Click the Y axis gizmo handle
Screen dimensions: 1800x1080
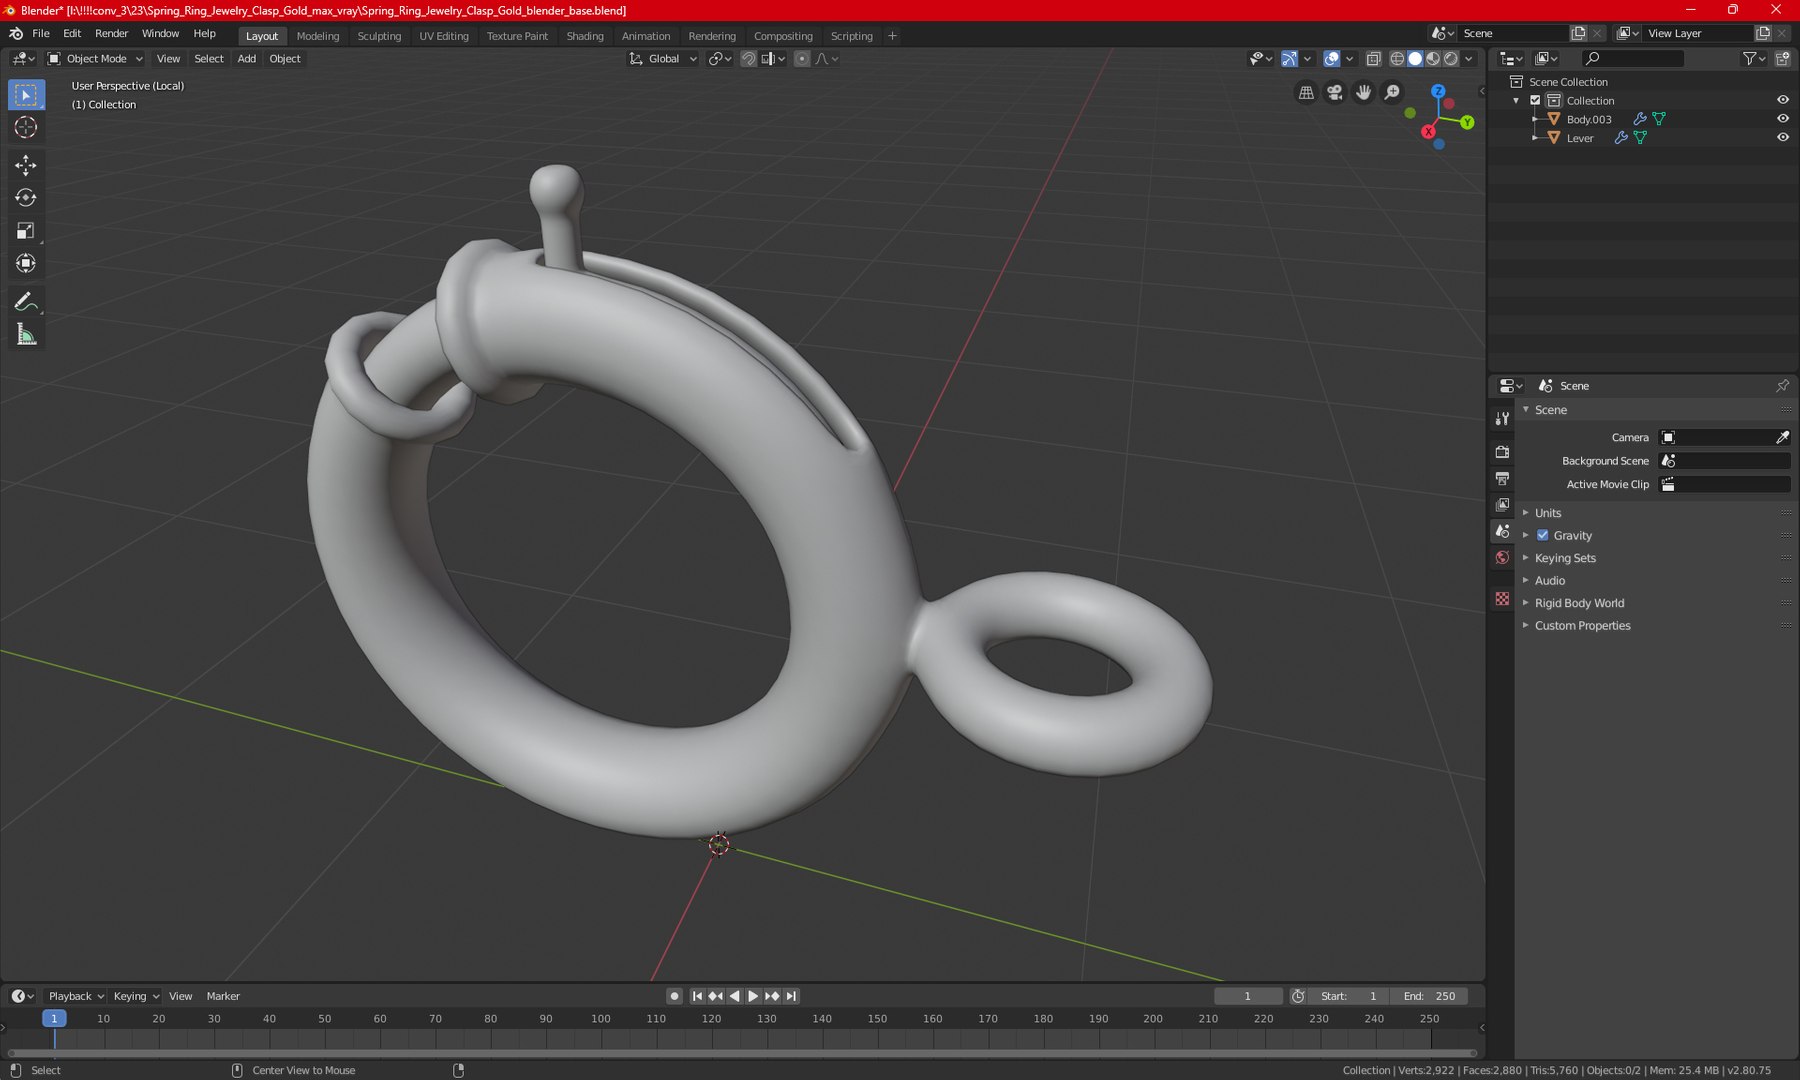tap(1467, 122)
